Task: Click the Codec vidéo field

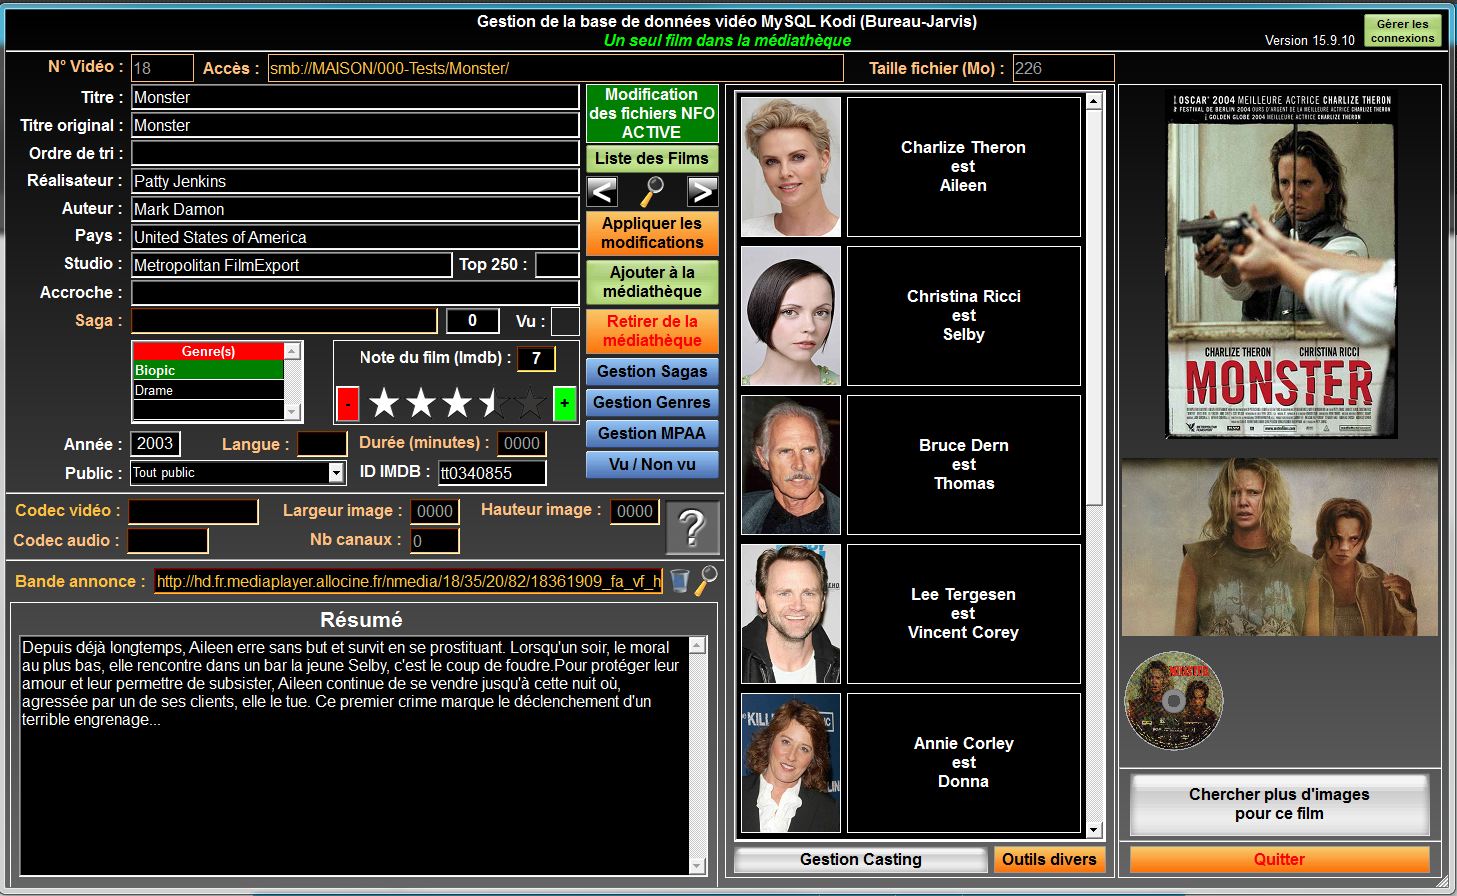Action: [x=193, y=511]
